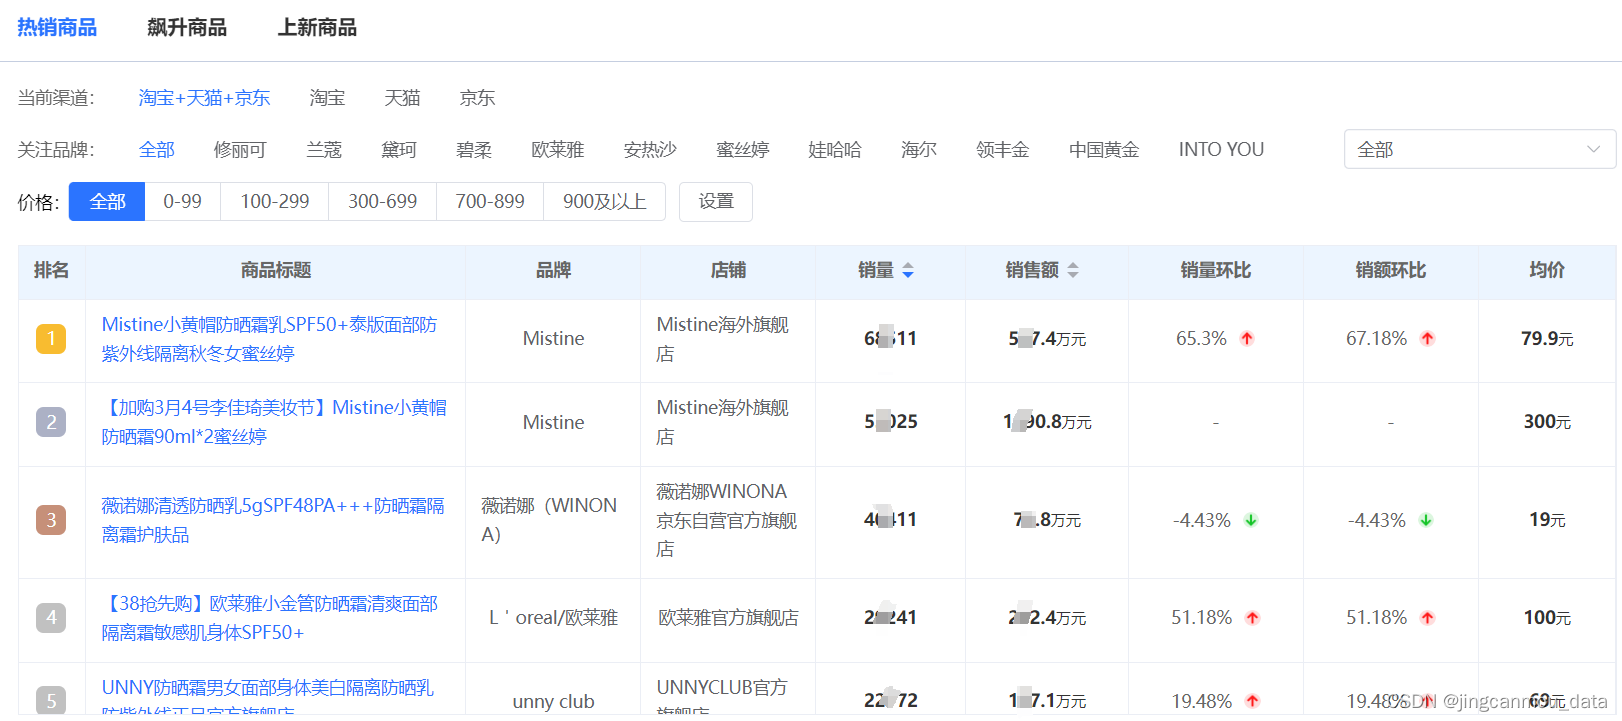Select price range 300-699
The height and width of the screenshot is (721, 1622).
click(383, 202)
